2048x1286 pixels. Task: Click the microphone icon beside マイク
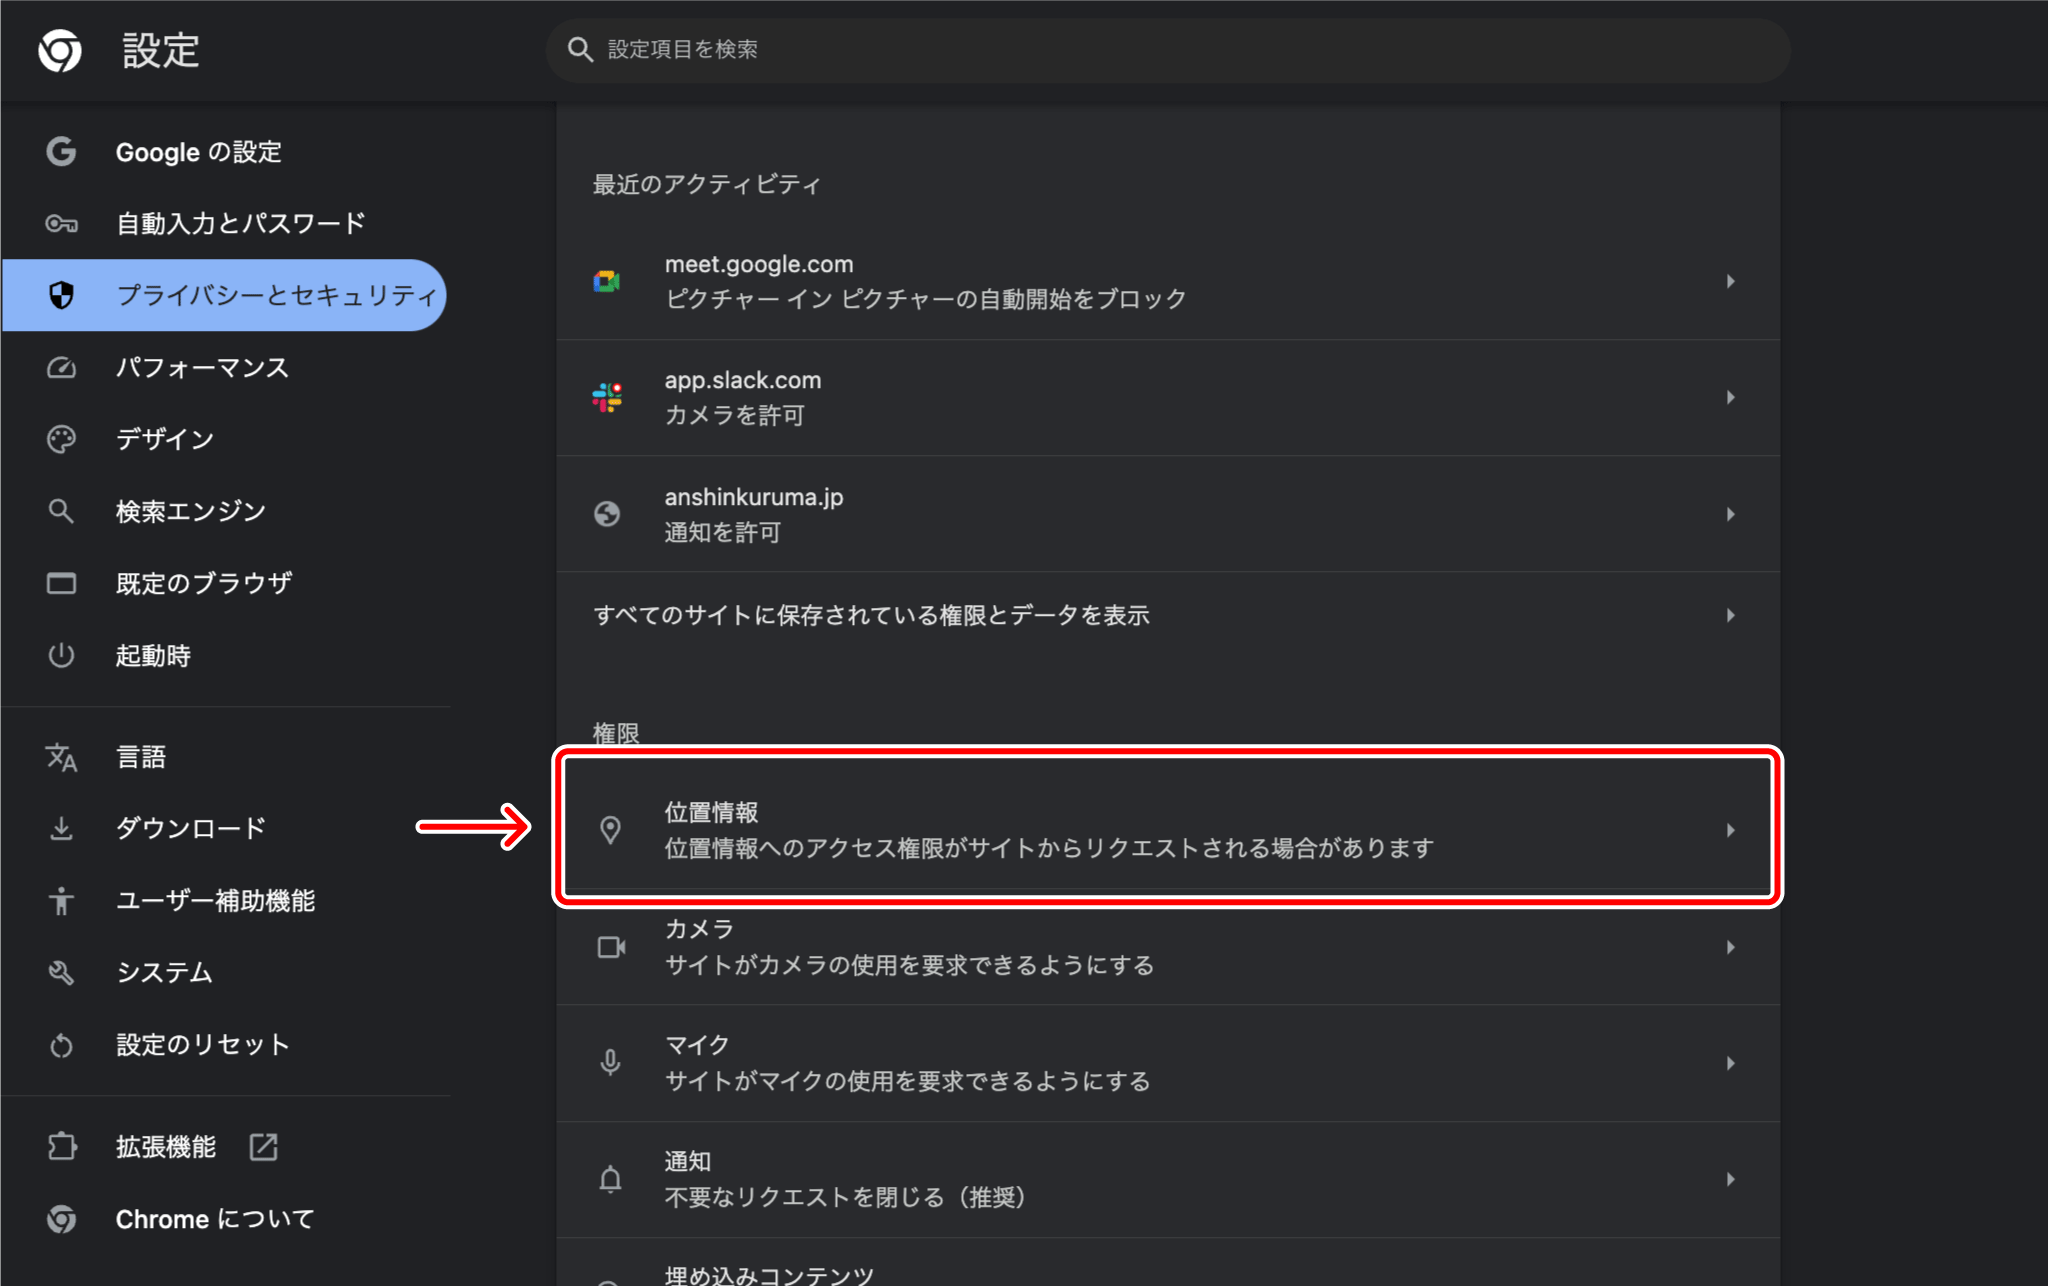click(x=611, y=1062)
